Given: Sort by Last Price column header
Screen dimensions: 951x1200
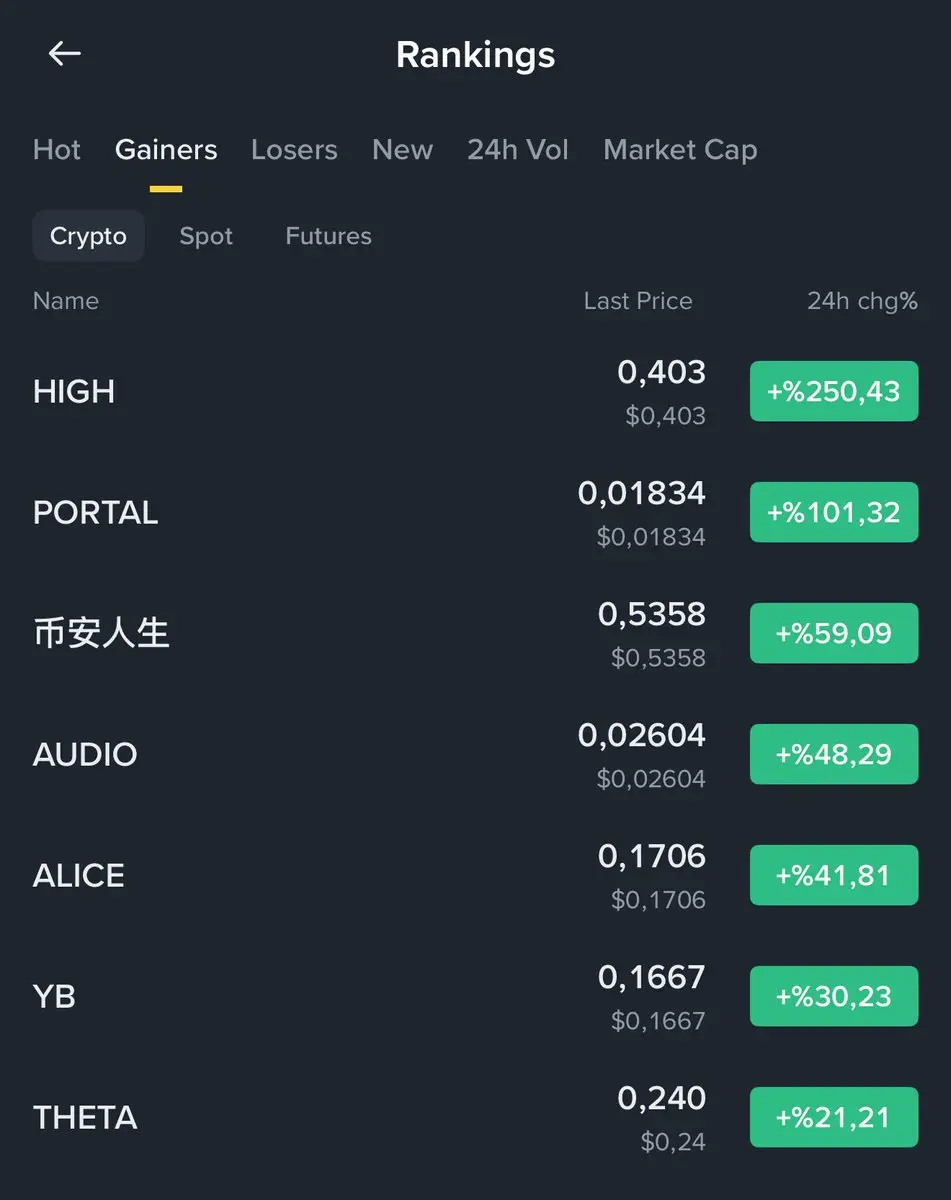Looking at the screenshot, I should coord(638,301).
